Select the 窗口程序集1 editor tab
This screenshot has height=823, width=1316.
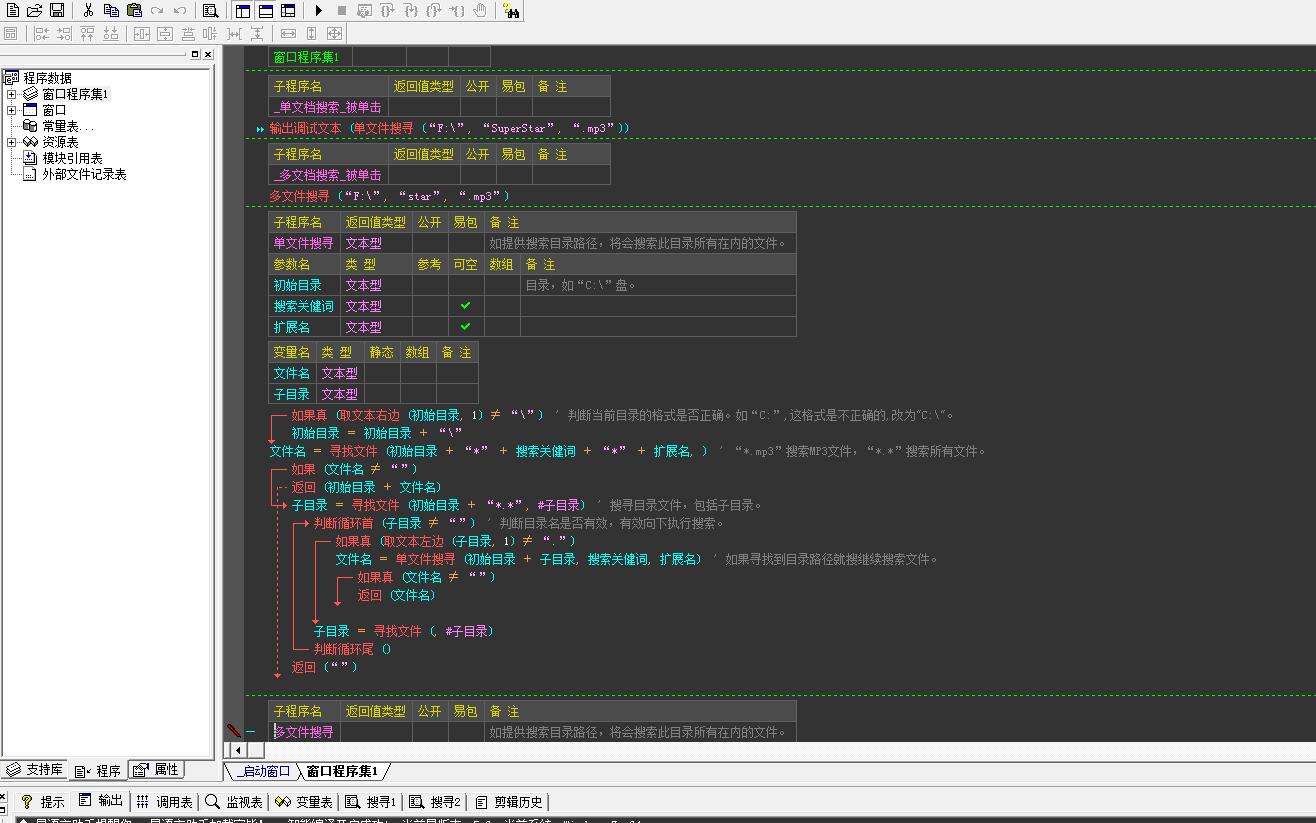[342, 771]
